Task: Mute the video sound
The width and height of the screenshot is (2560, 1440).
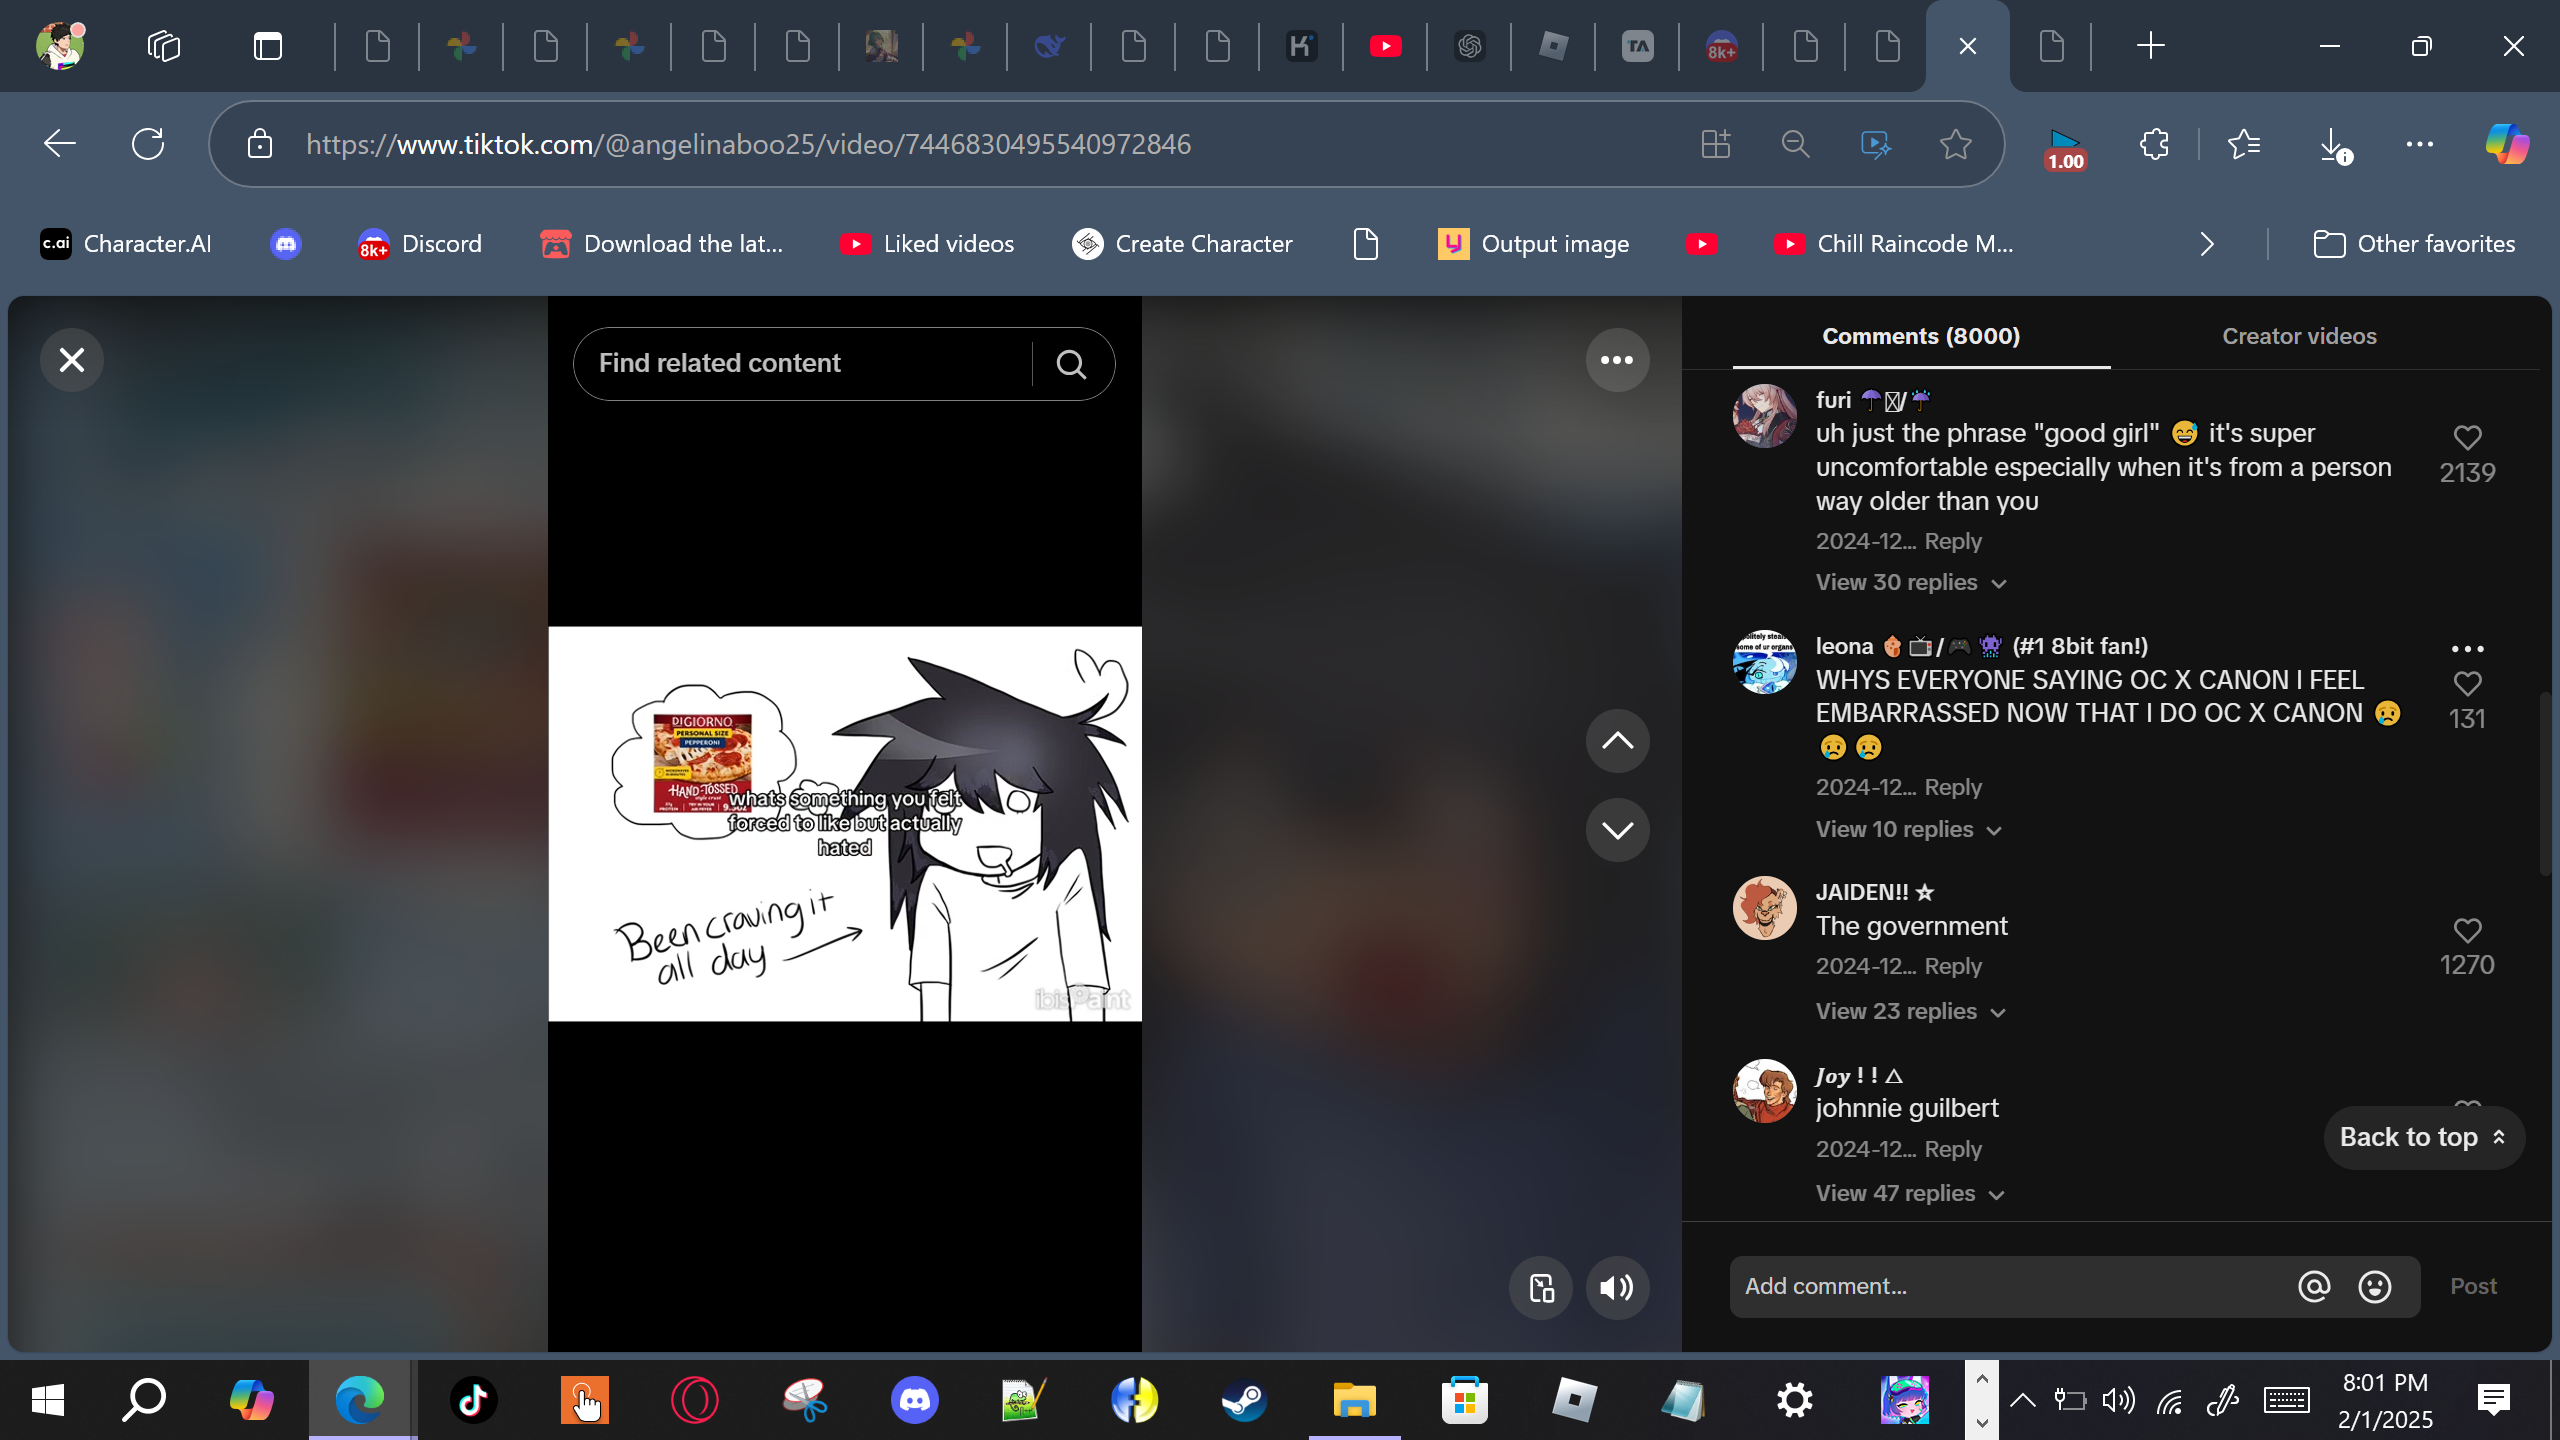Action: pos(1616,1288)
